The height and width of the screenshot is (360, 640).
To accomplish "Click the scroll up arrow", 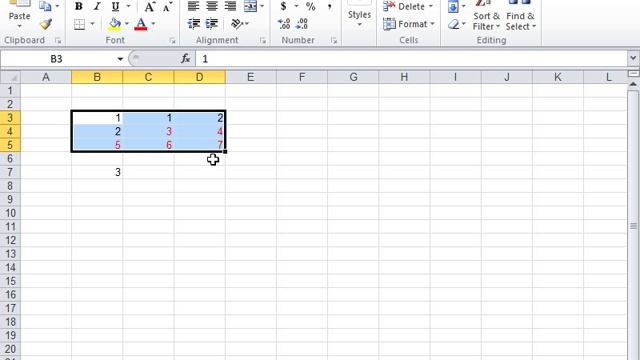I will pyautogui.click(x=633, y=84).
